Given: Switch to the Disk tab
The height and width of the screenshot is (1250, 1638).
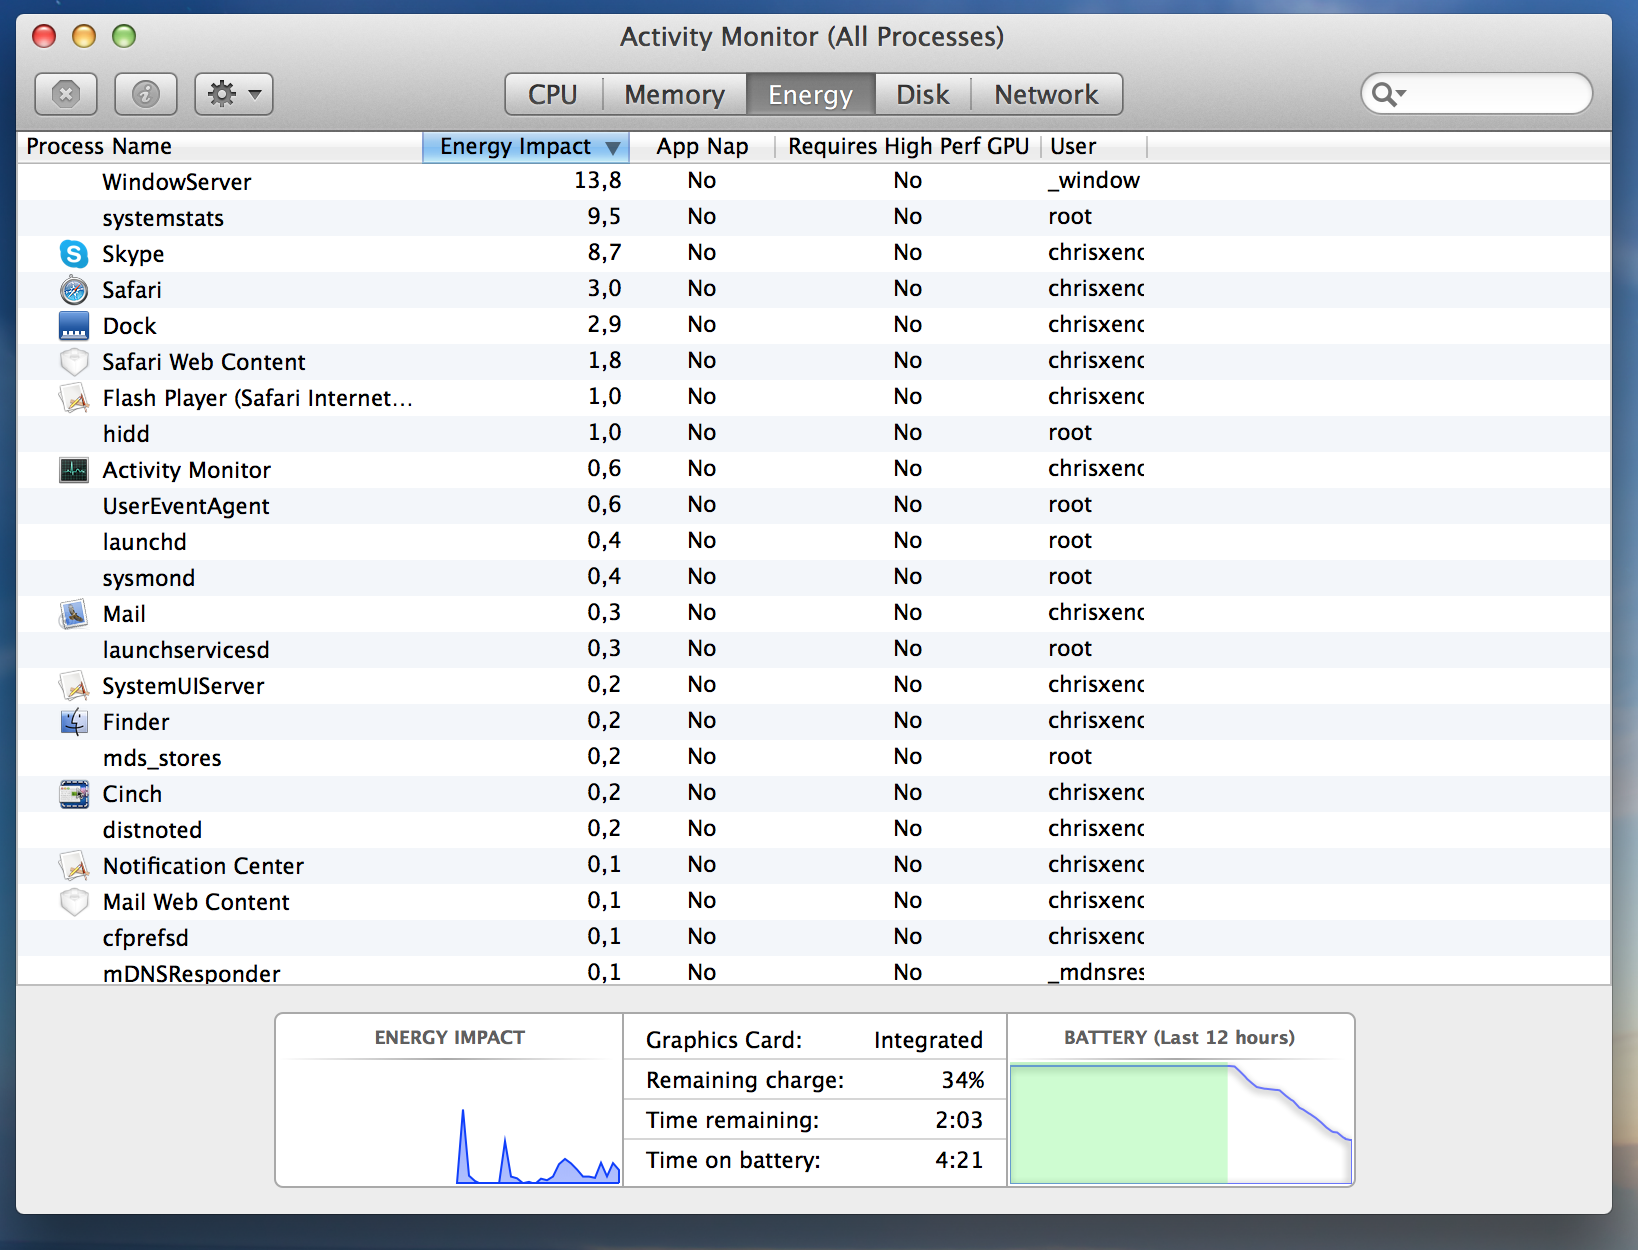Looking at the screenshot, I should pos(922,94).
